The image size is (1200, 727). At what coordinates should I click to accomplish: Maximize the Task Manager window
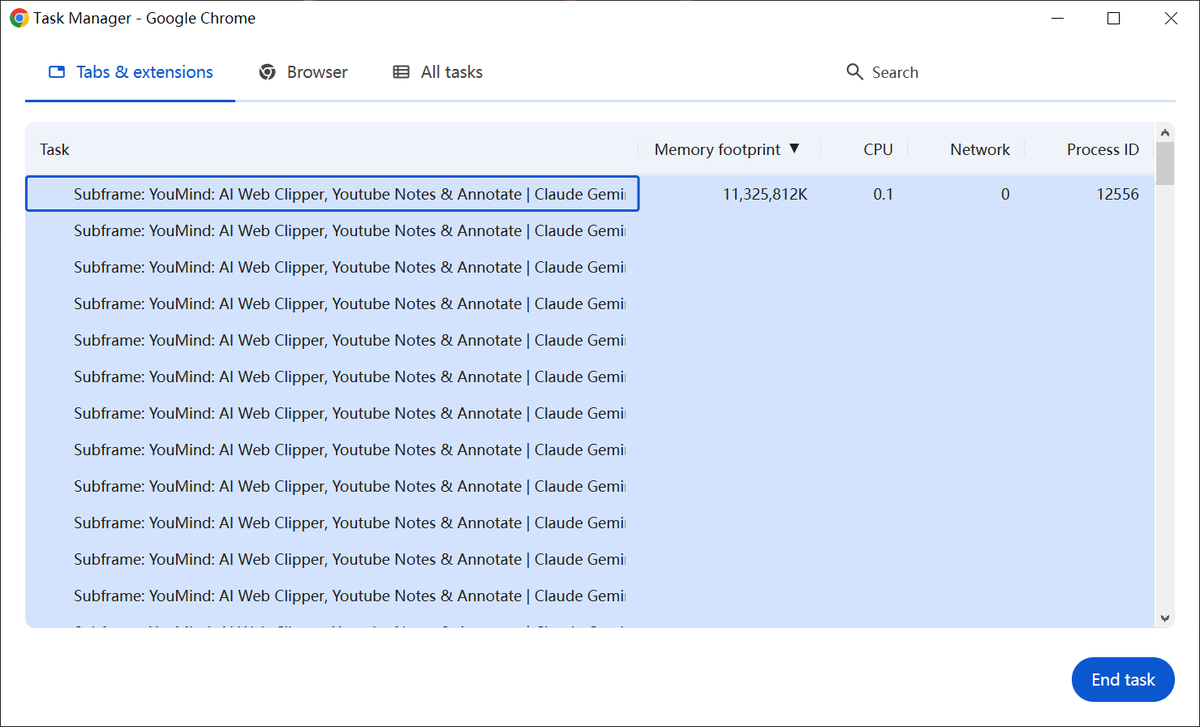point(1113,18)
